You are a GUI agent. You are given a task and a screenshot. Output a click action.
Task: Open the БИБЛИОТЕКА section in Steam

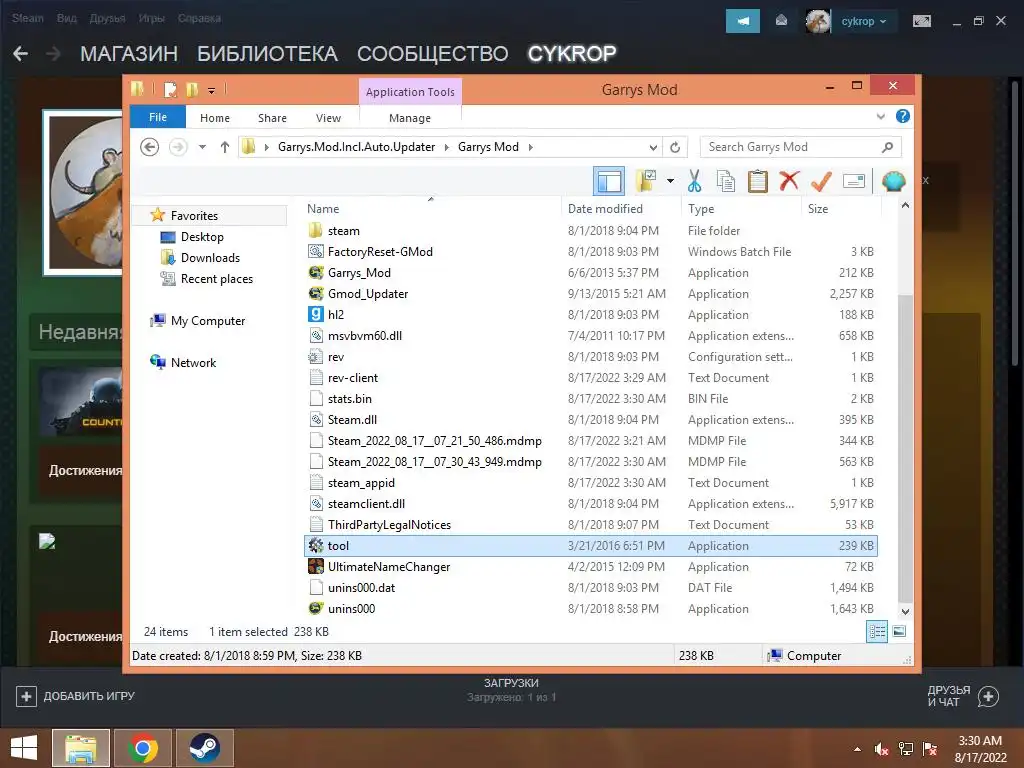coord(267,54)
